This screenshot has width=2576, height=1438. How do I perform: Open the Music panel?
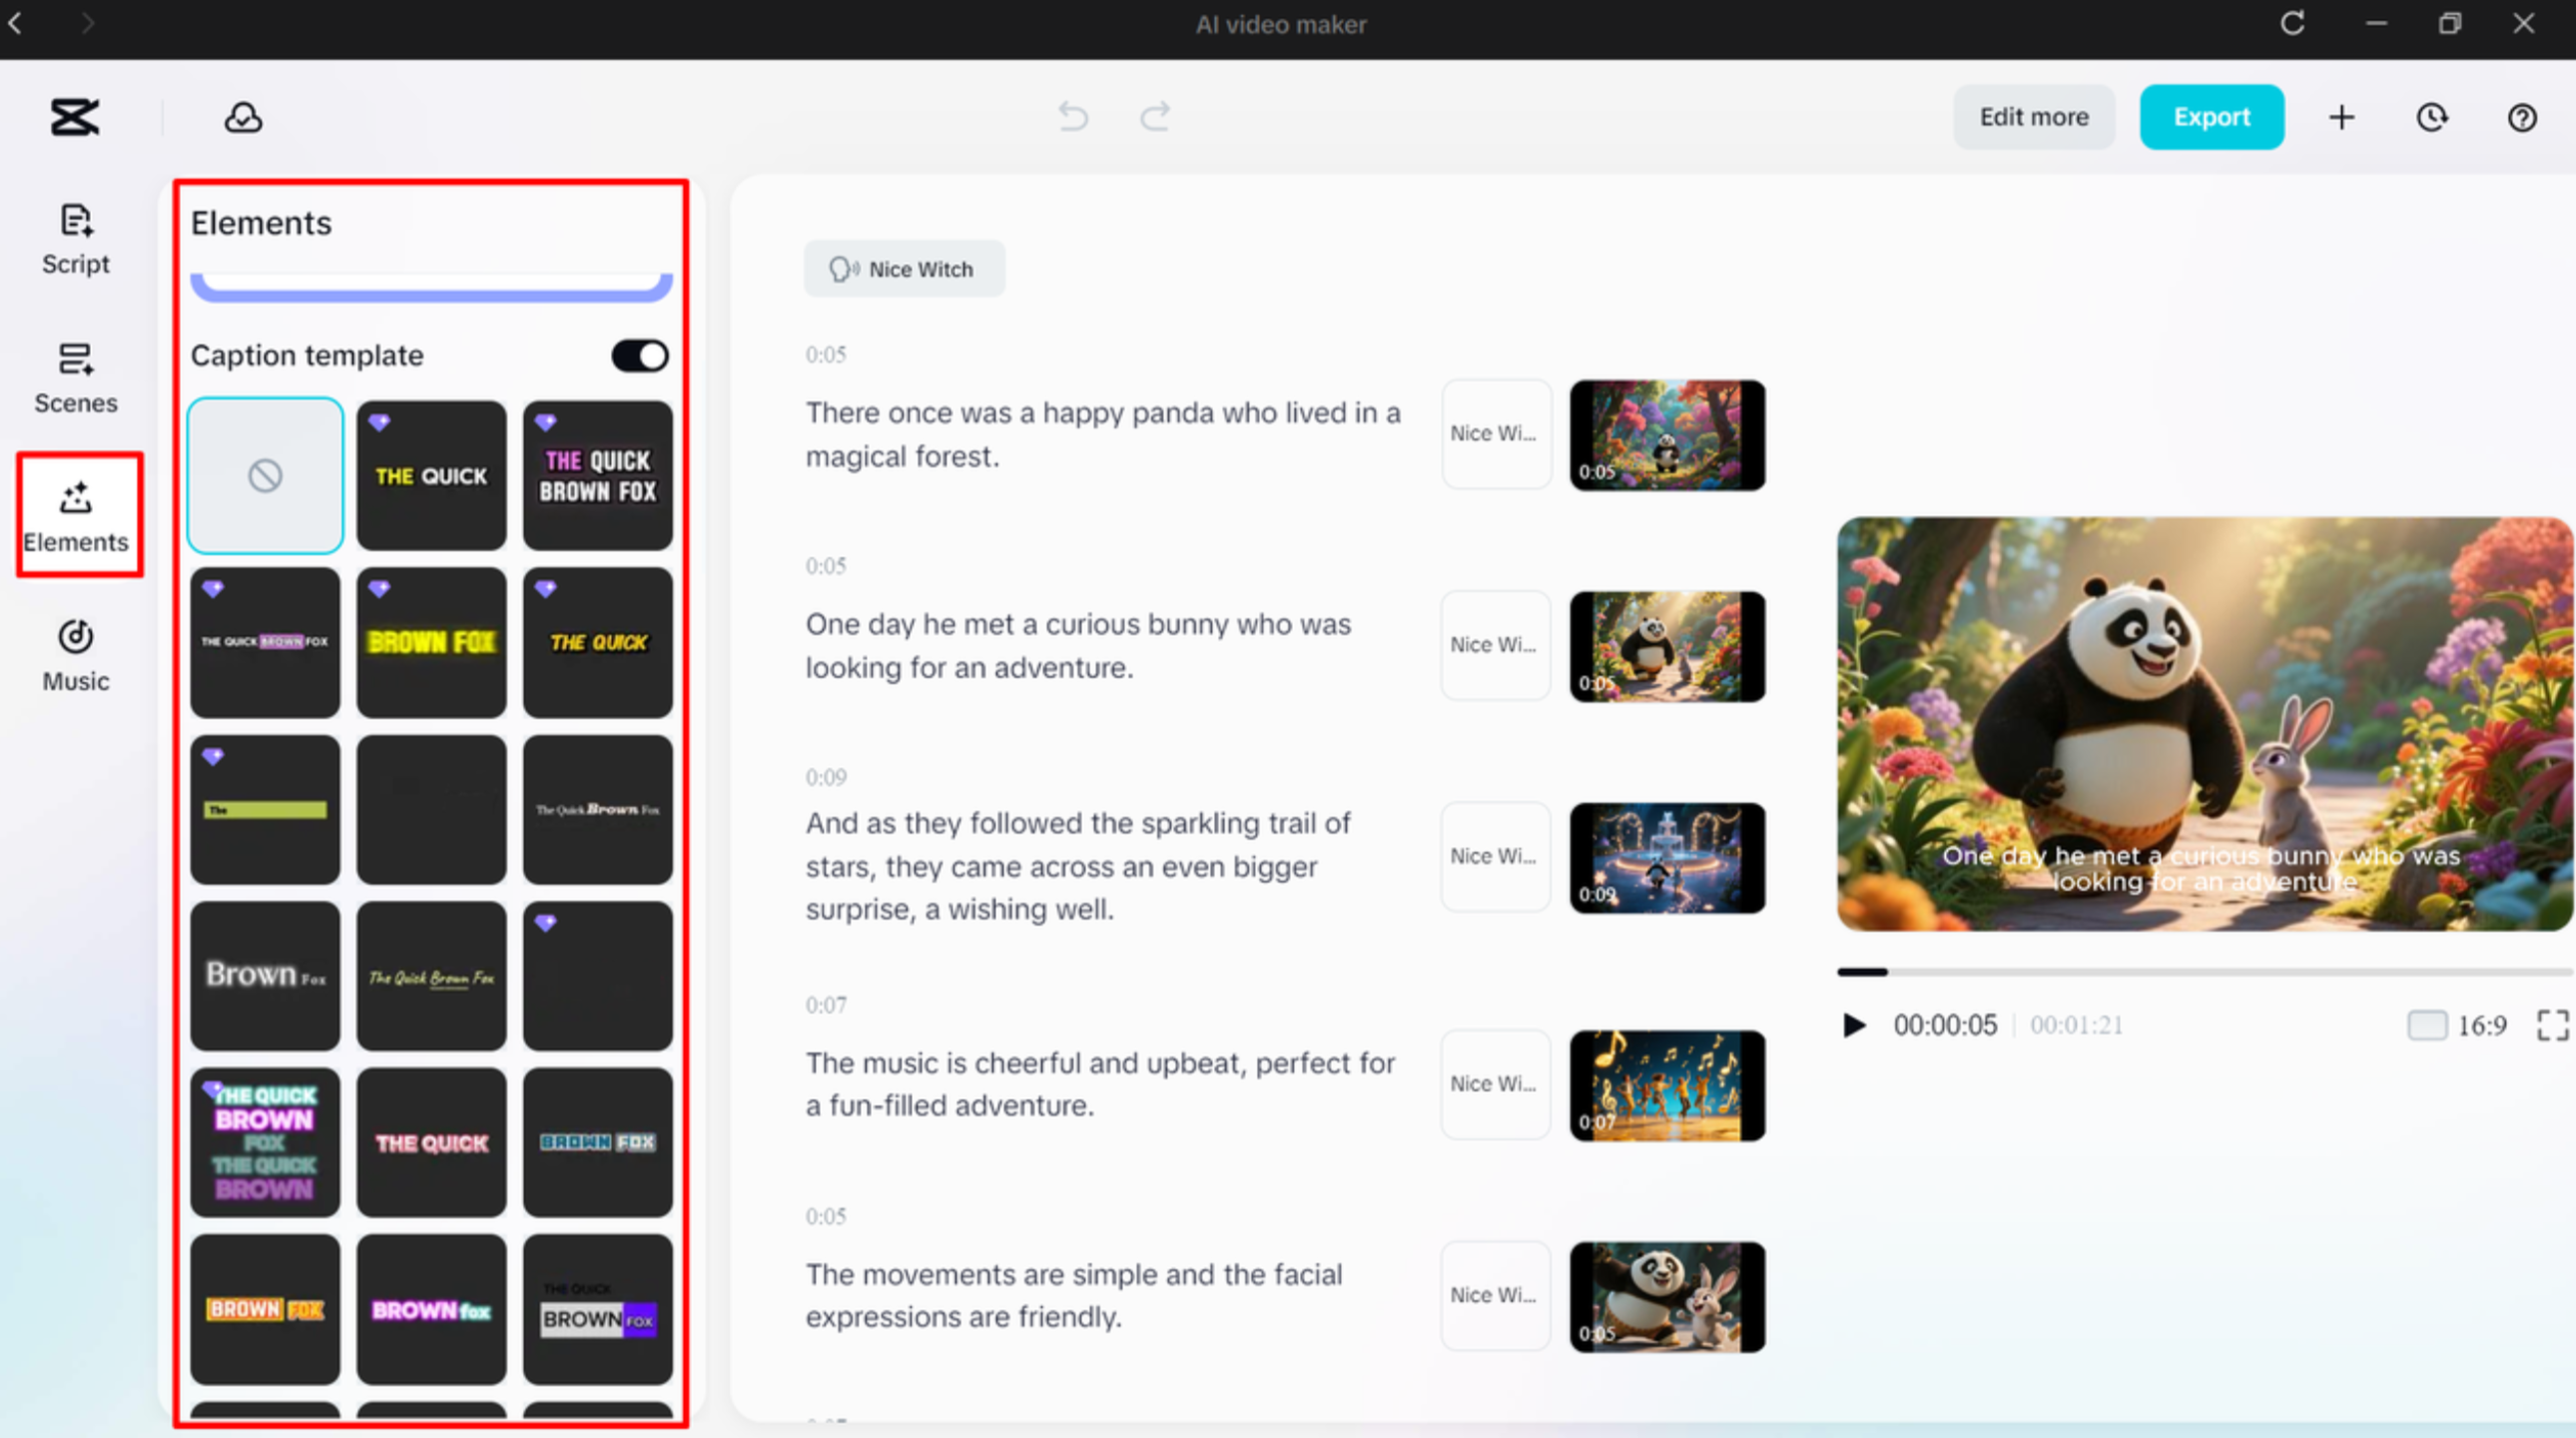(75, 655)
